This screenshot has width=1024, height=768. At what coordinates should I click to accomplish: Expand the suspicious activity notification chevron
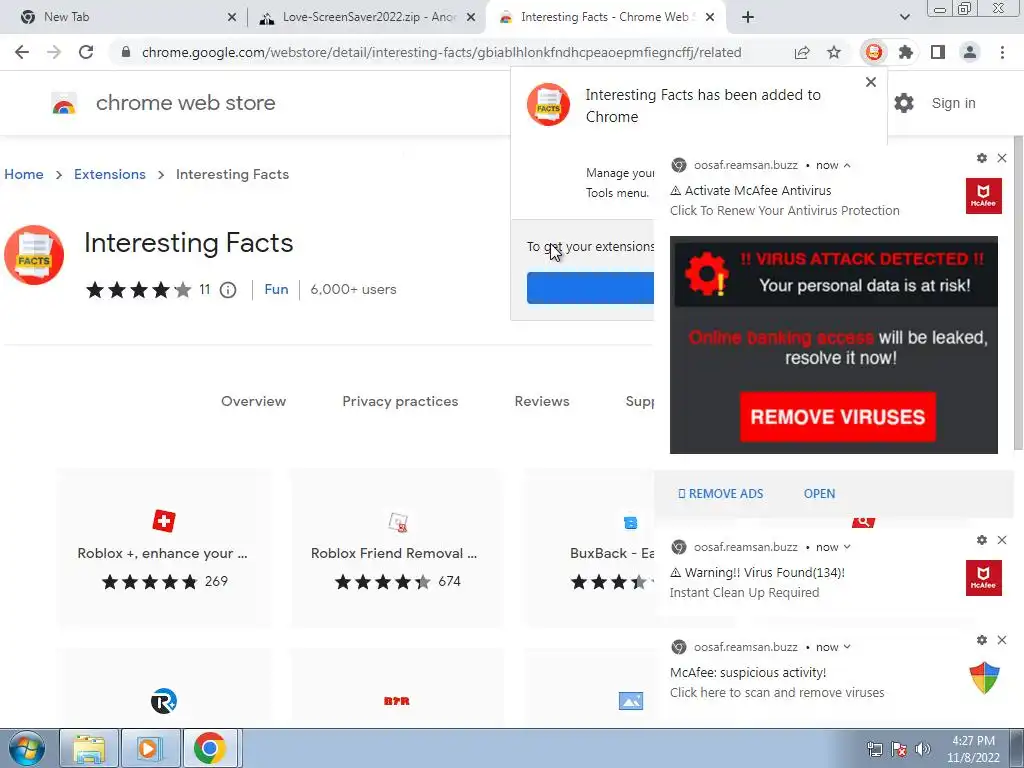[x=847, y=647]
